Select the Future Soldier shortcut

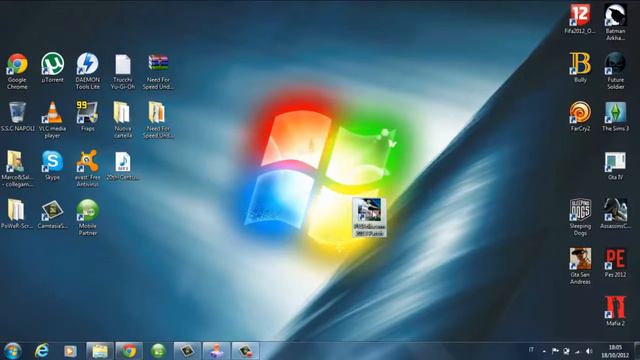(x=615, y=70)
